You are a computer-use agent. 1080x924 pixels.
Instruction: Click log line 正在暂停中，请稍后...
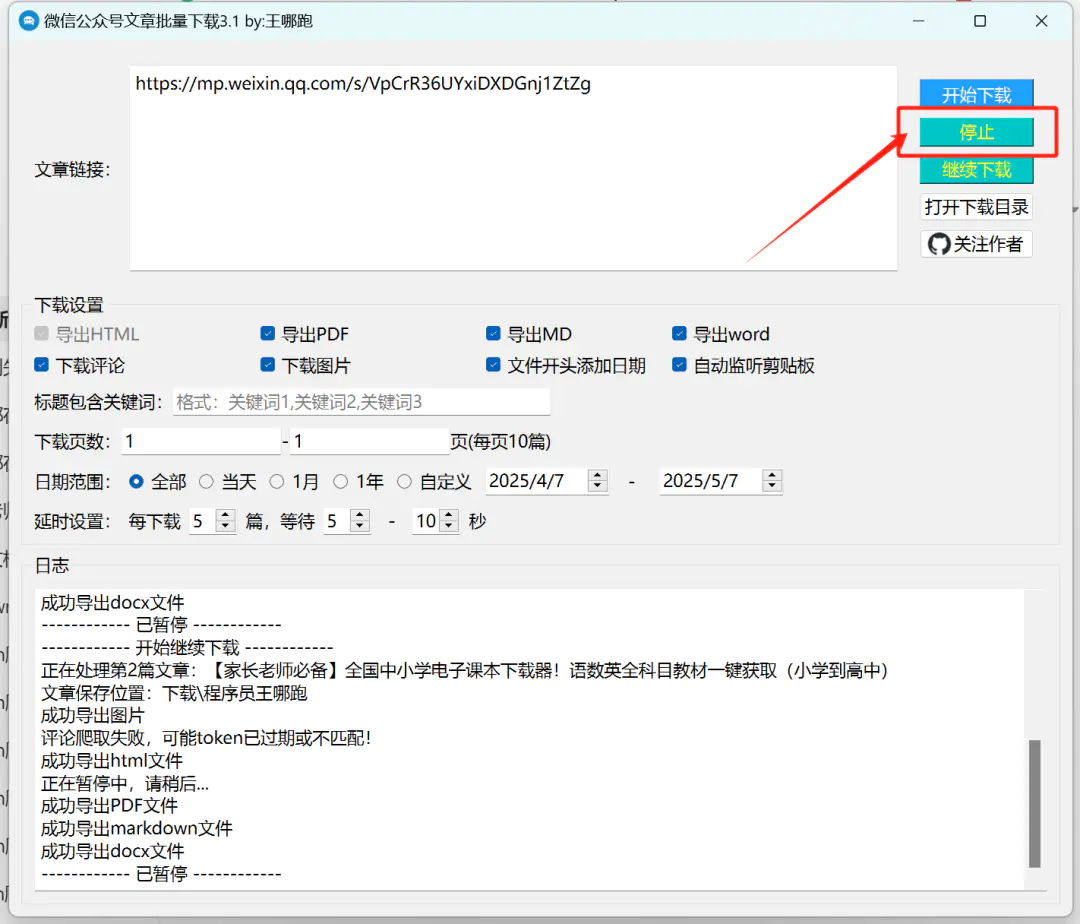(x=125, y=784)
